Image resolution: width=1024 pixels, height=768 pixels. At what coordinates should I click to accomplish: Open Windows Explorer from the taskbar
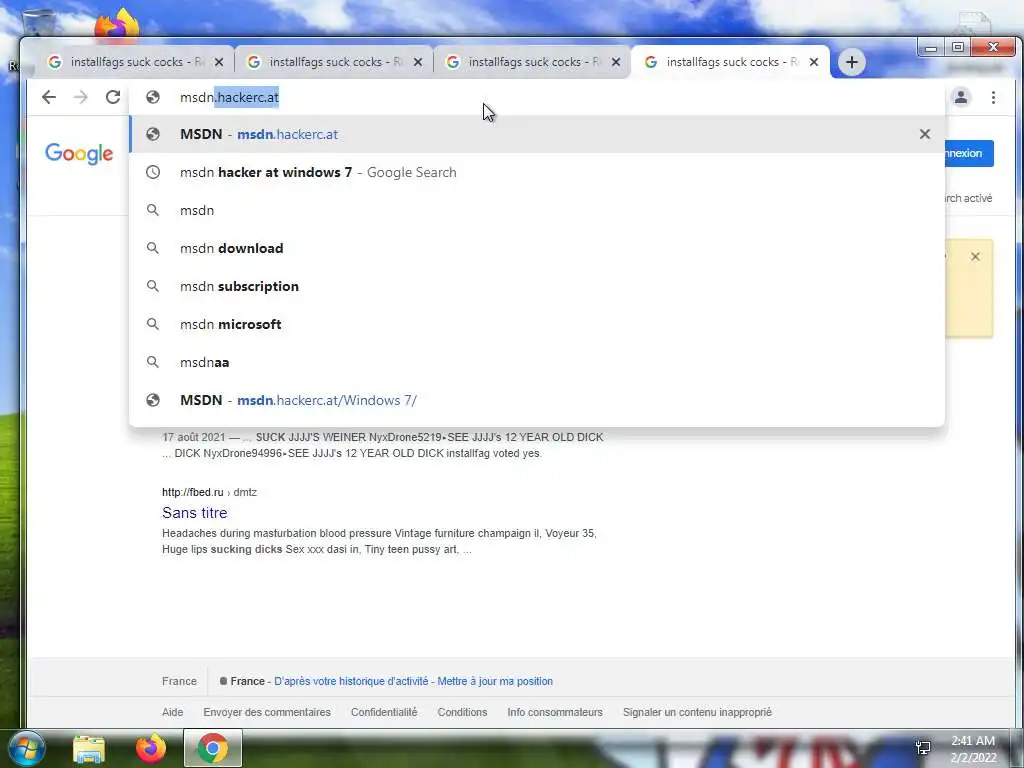89,748
